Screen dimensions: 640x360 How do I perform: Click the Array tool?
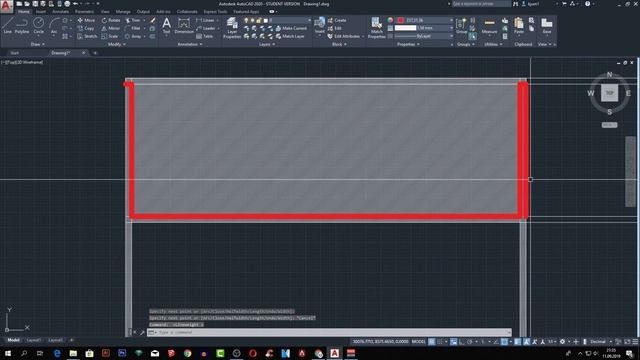133,36
